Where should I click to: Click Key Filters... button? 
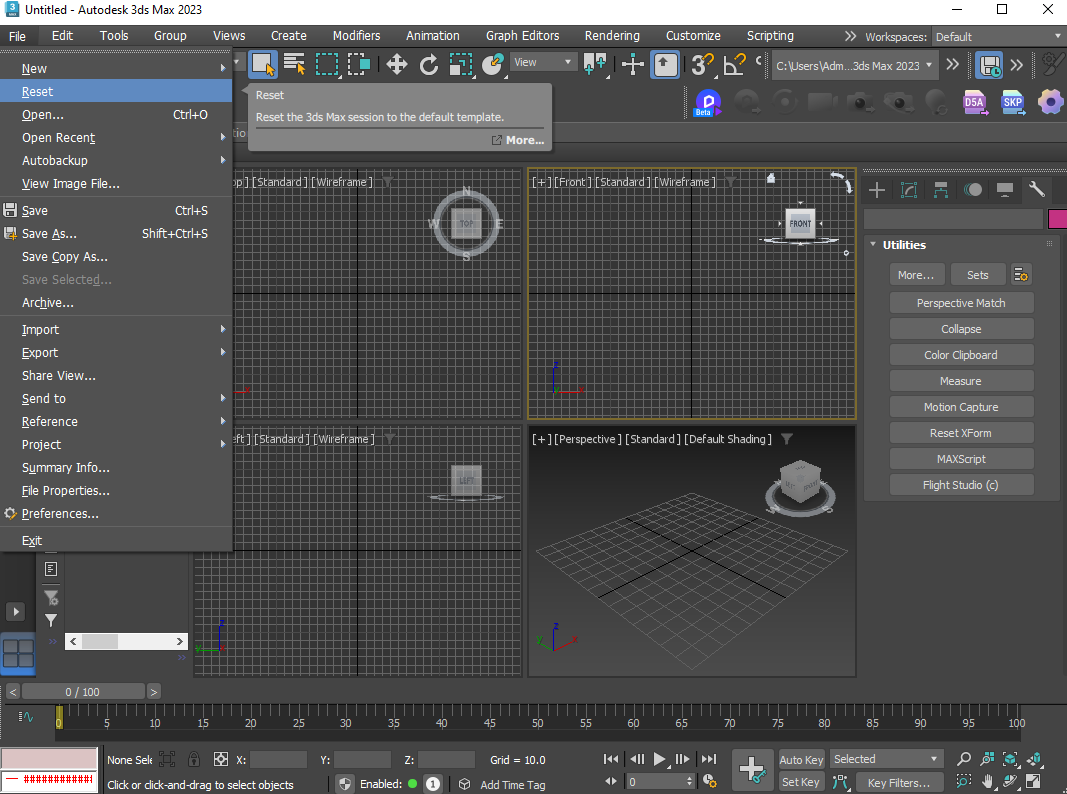(898, 782)
